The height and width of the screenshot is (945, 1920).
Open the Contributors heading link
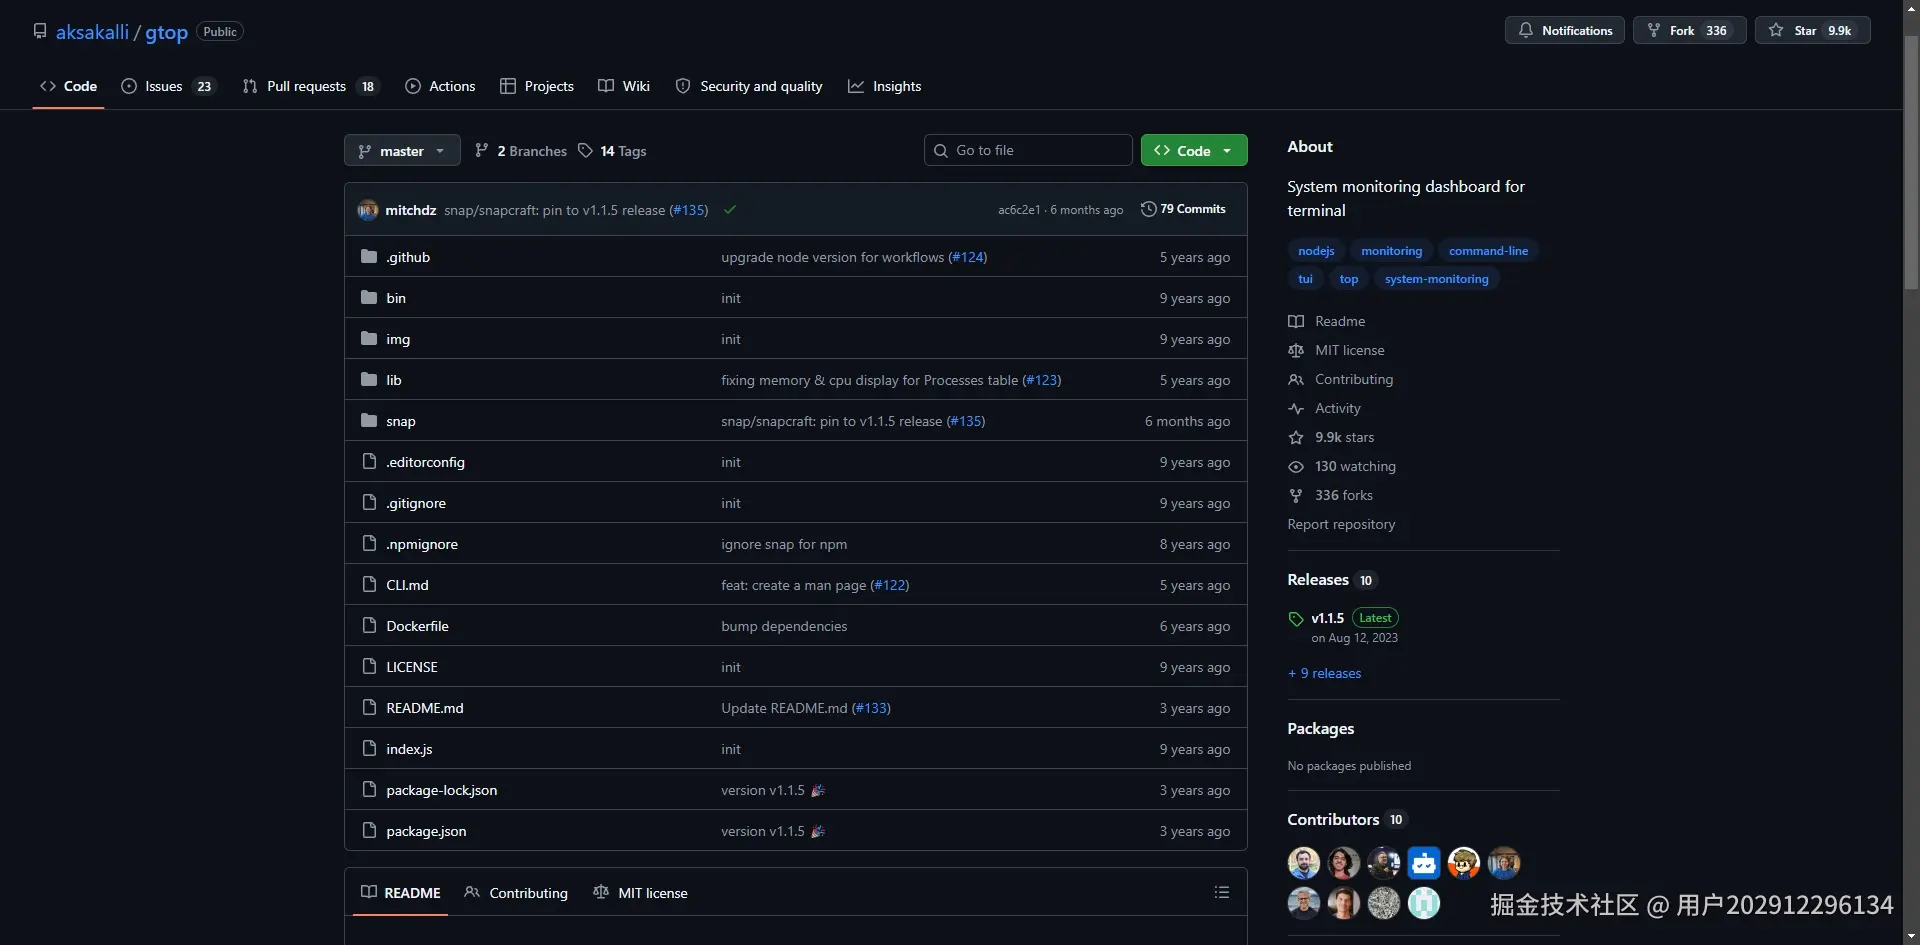1333,820
